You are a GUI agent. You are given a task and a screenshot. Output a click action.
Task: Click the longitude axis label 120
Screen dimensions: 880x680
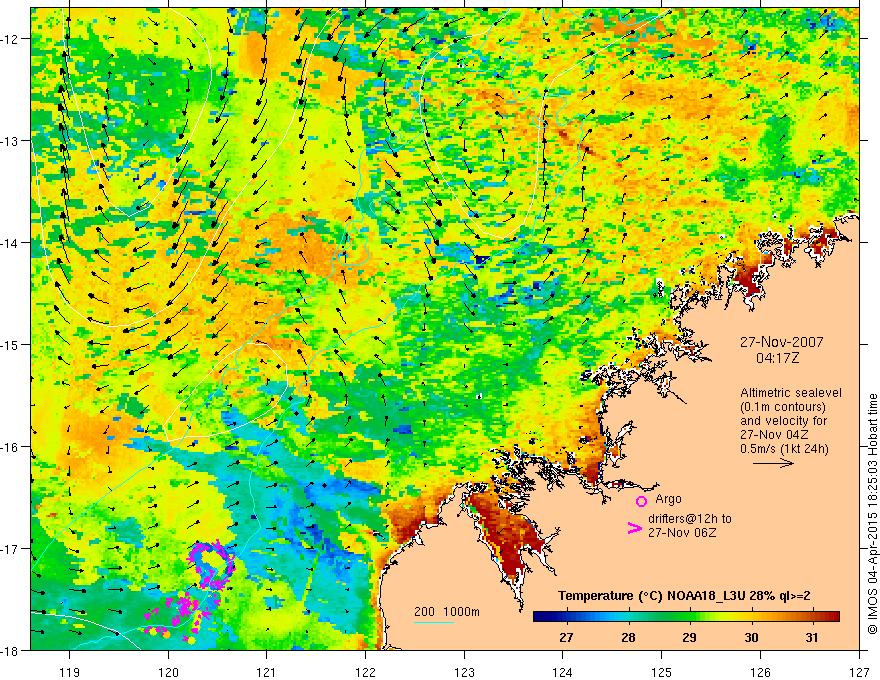point(168,671)
